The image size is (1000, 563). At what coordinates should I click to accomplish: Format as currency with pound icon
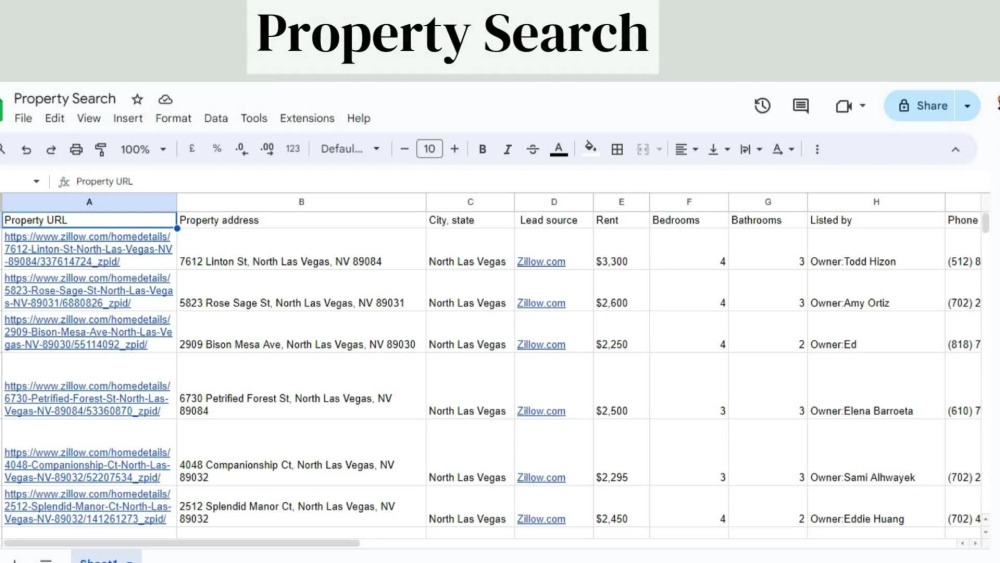(x=191, y=149)
